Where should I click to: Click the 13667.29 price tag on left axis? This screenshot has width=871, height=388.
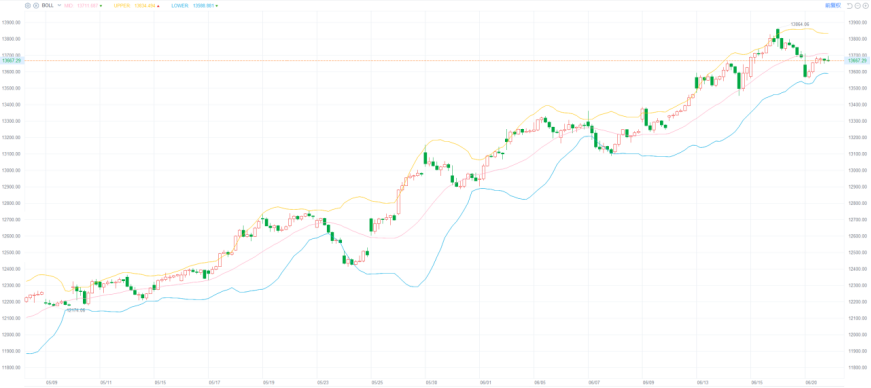pyautogui.click(x=12, y=60)
